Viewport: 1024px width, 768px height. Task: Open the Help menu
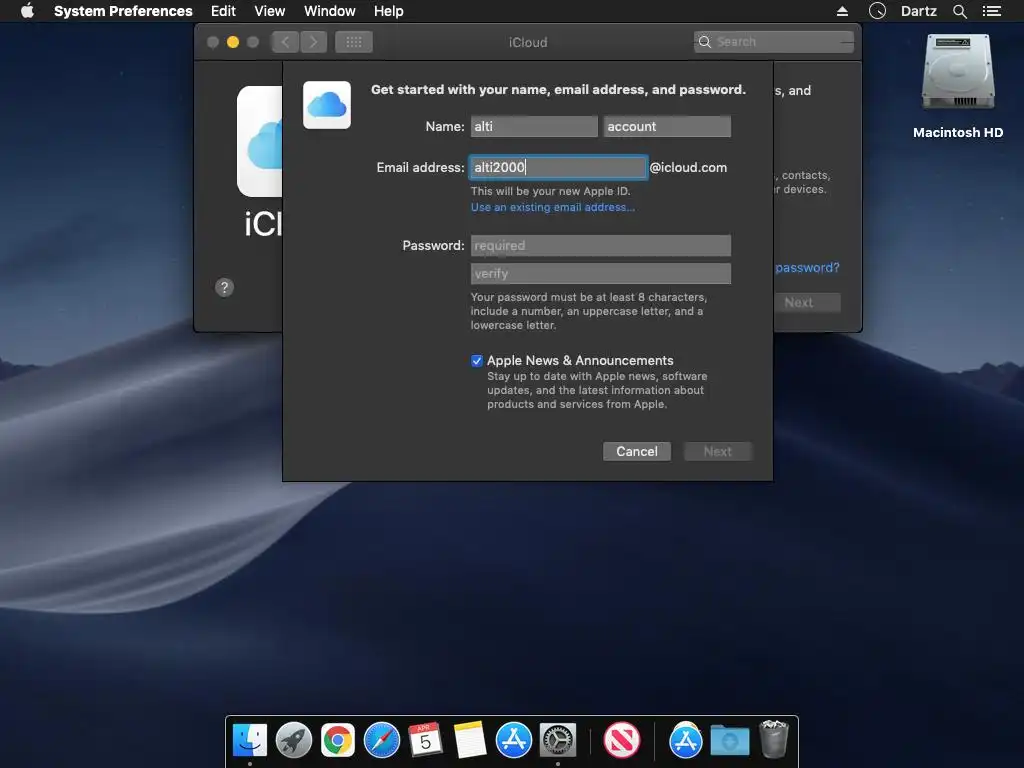click(389, 11)
